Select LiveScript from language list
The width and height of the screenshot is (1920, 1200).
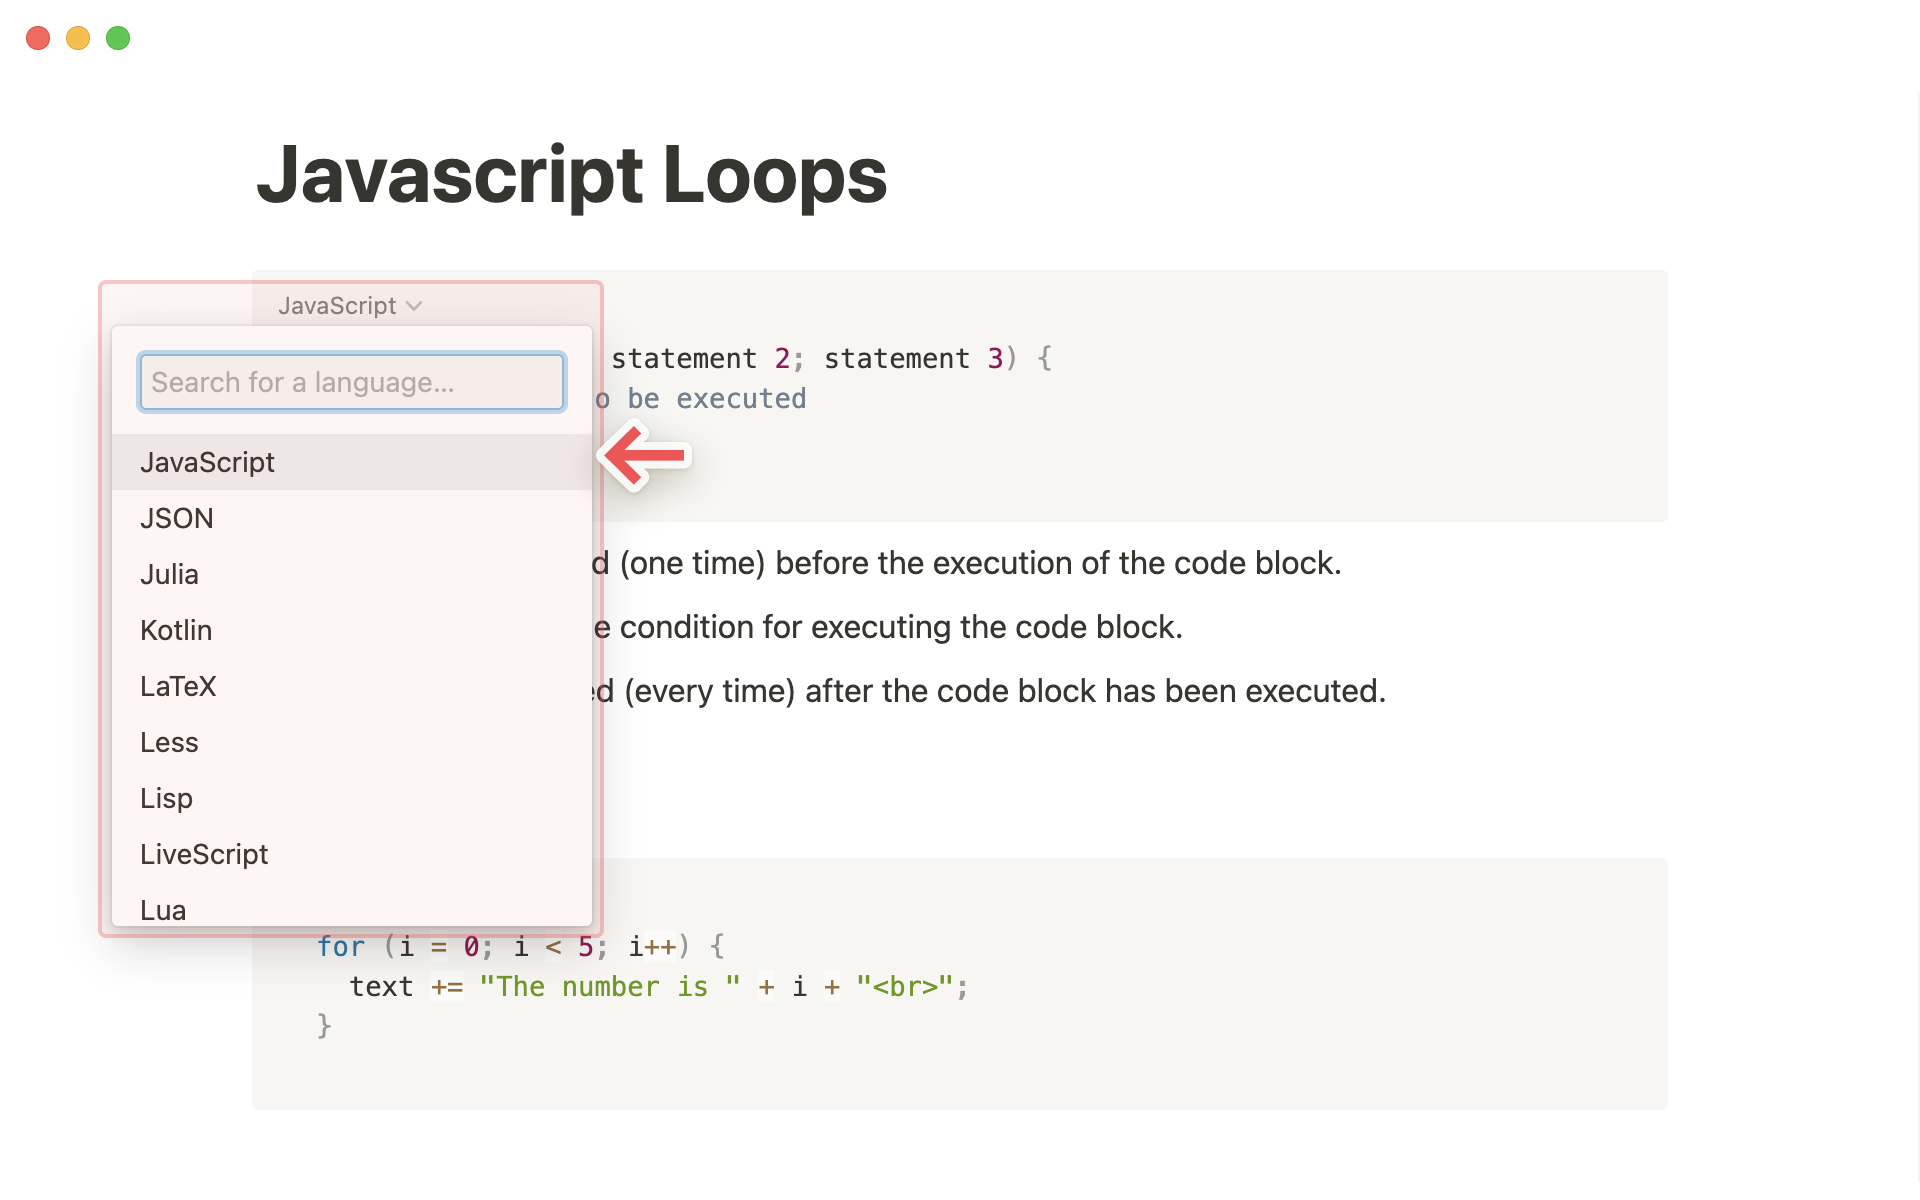tap(203, 853)
